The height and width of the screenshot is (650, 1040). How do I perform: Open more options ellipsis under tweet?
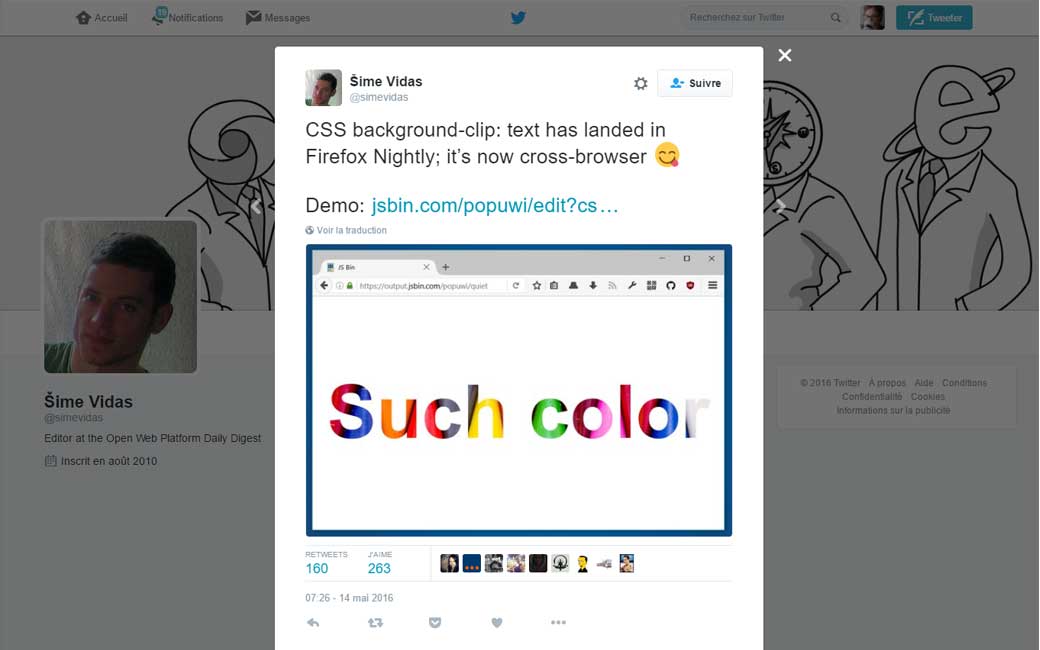[558, 622]
